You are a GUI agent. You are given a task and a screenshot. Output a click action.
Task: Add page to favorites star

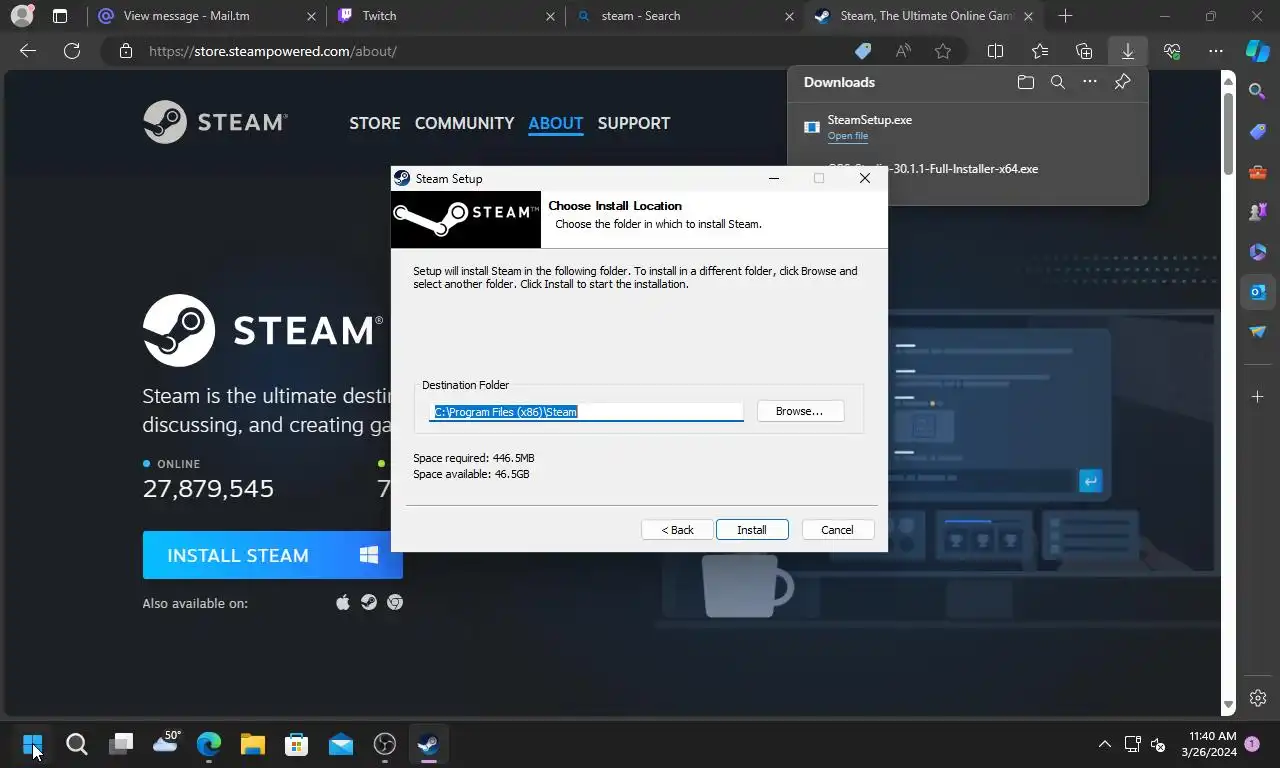tap(943, 51)
